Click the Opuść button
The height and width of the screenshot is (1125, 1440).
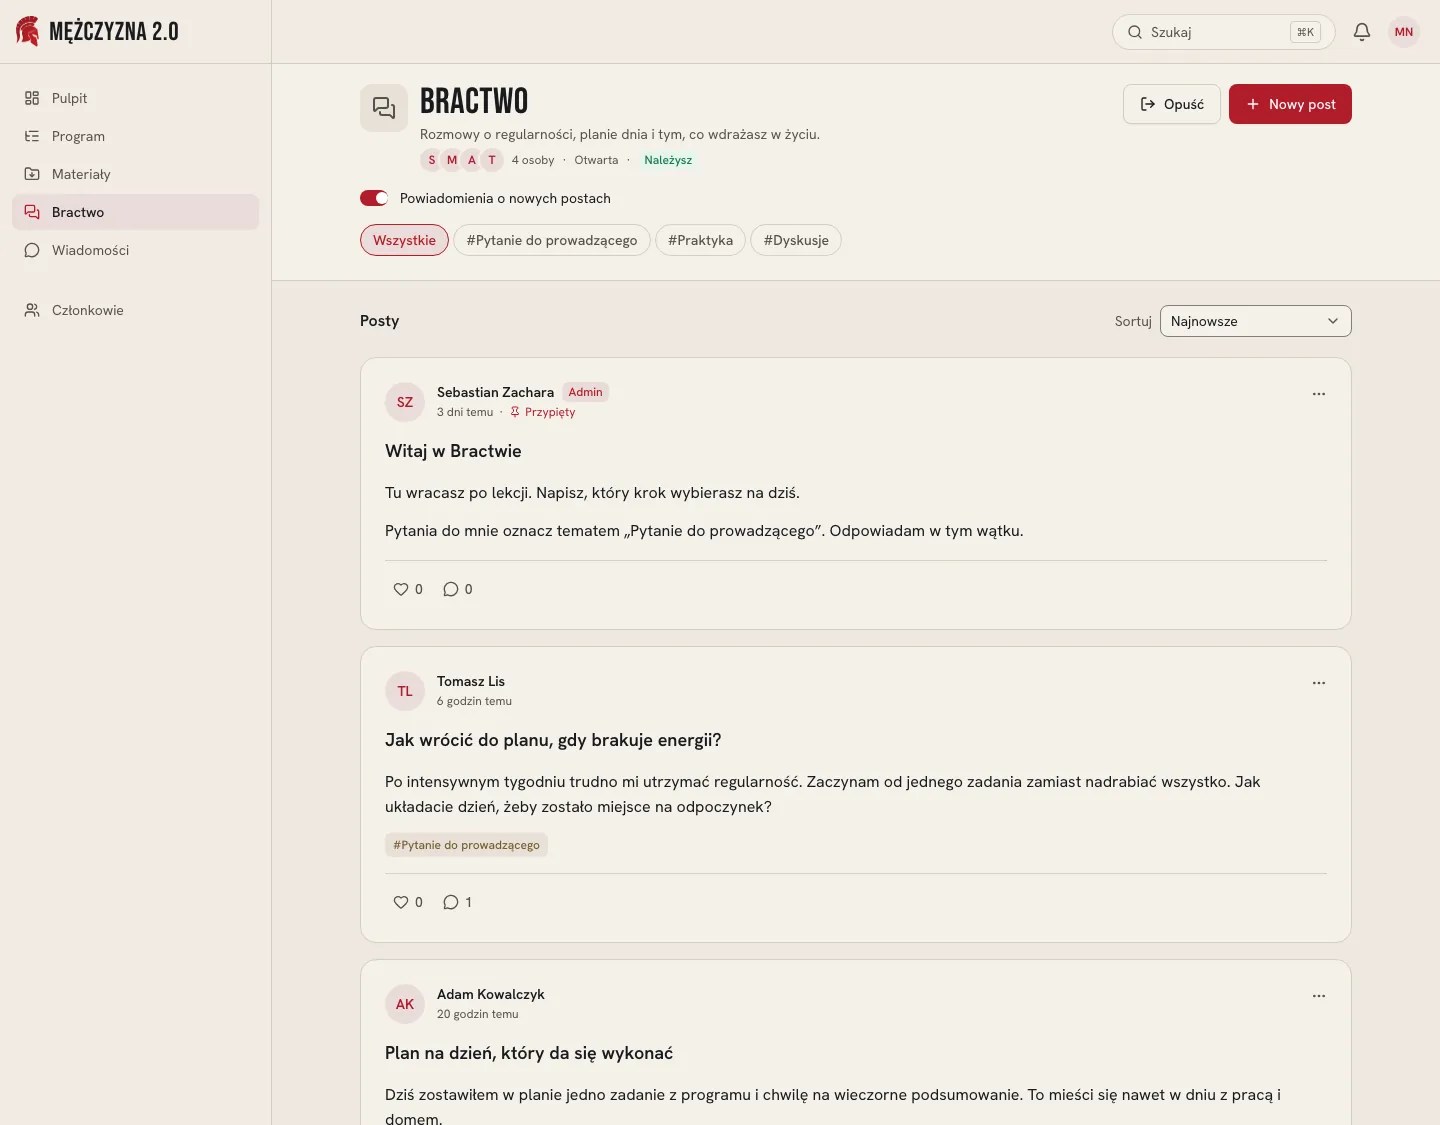(1172, 104)
